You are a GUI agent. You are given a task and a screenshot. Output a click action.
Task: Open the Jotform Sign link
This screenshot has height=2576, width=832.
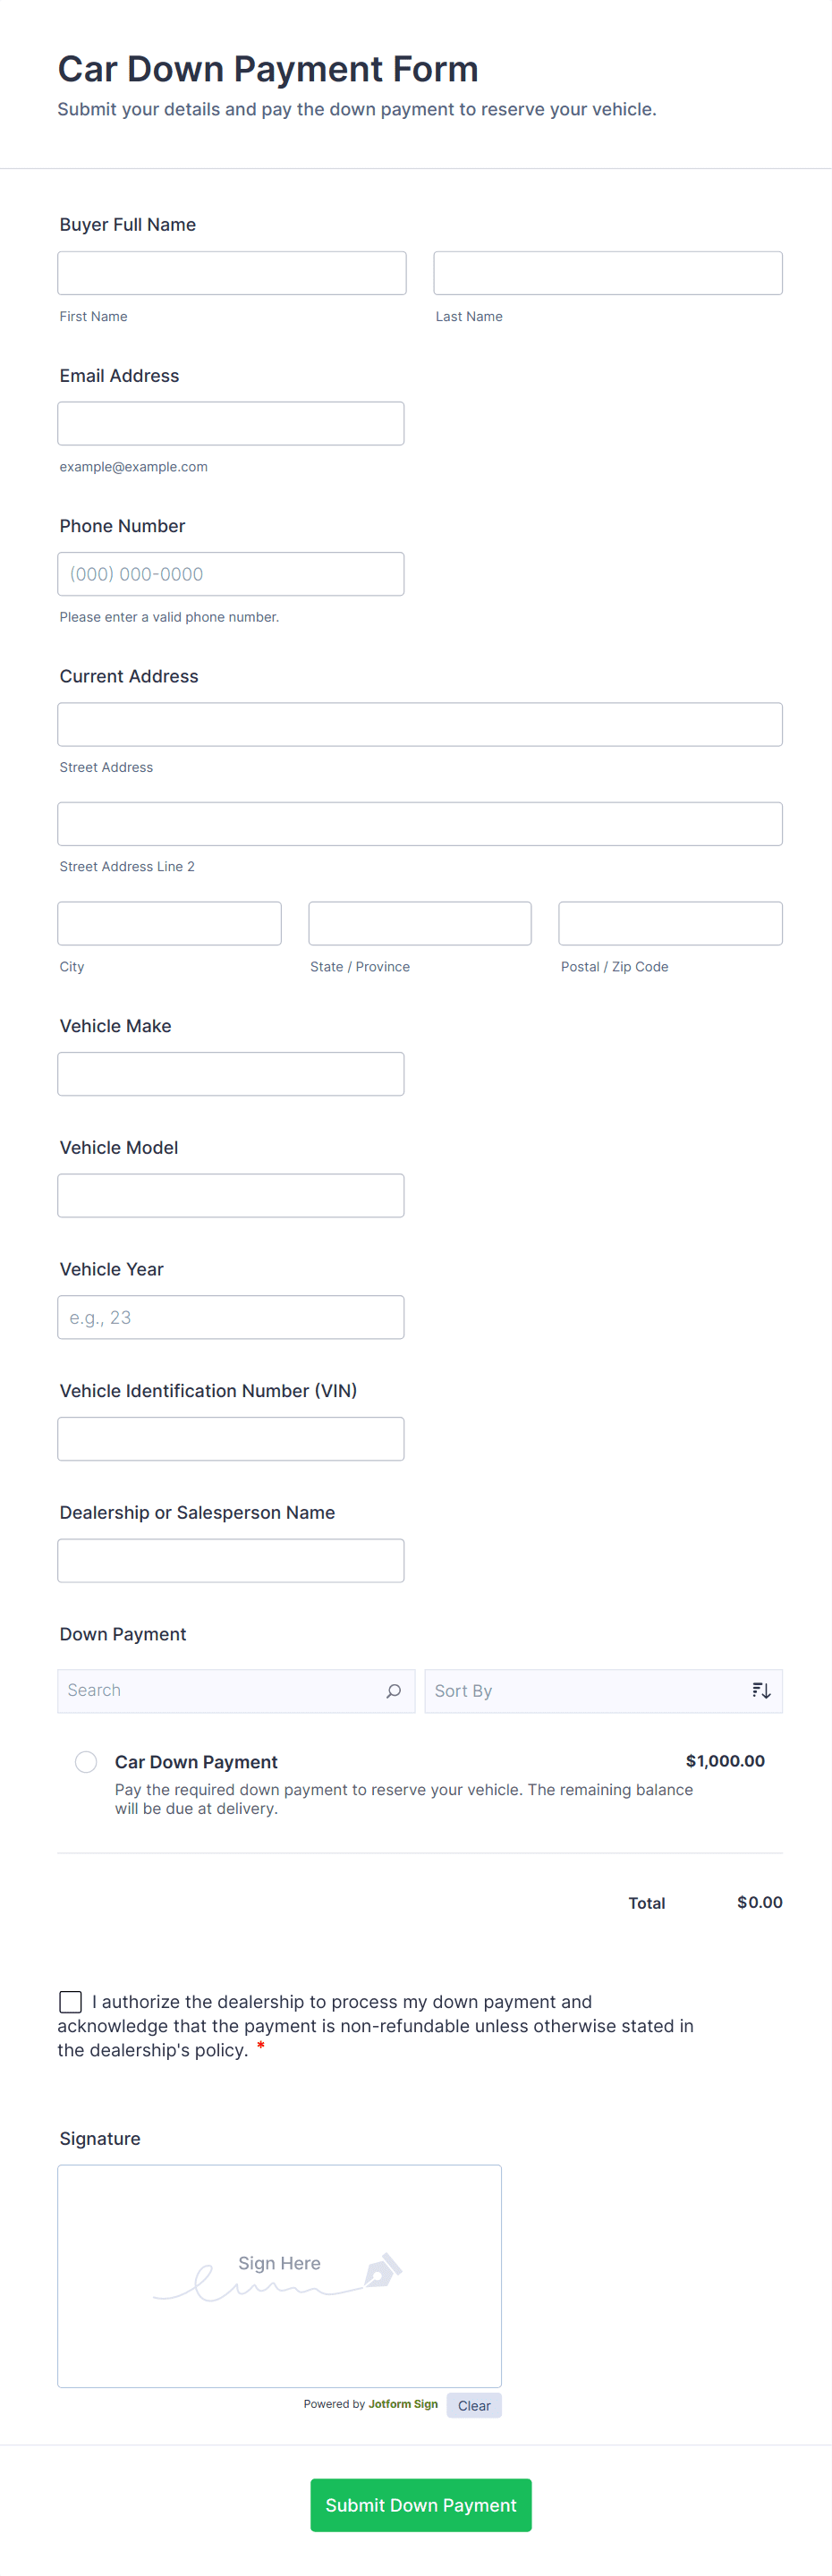point(402,2405)
